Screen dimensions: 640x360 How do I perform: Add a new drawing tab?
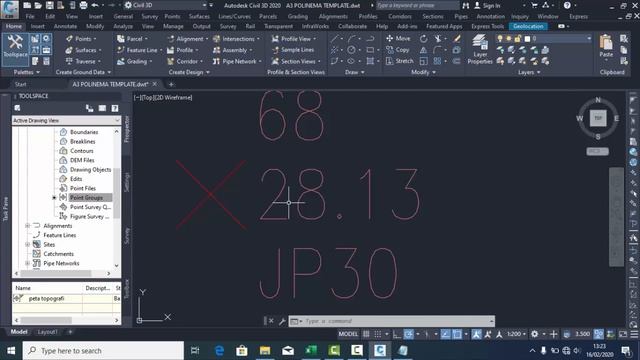click(x=171, y=84)
